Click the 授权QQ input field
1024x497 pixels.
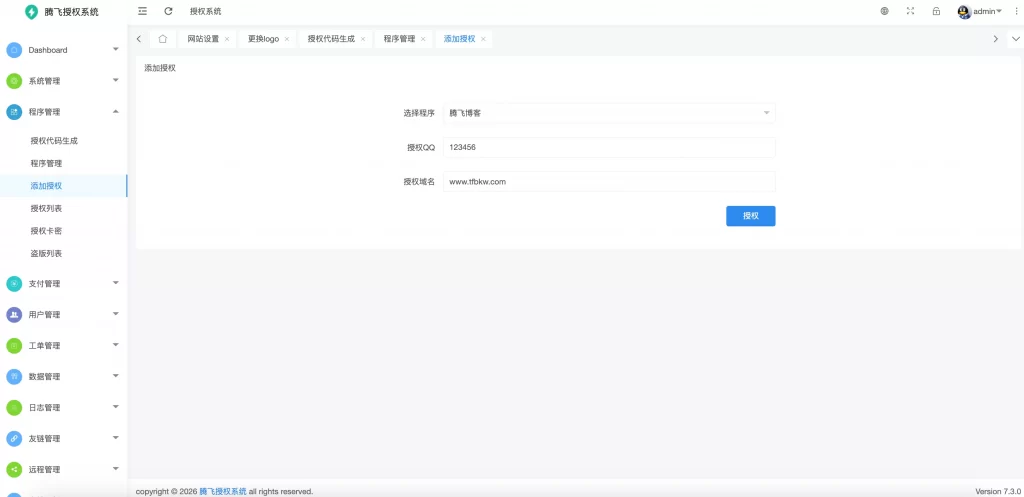[x=609, y=148]
